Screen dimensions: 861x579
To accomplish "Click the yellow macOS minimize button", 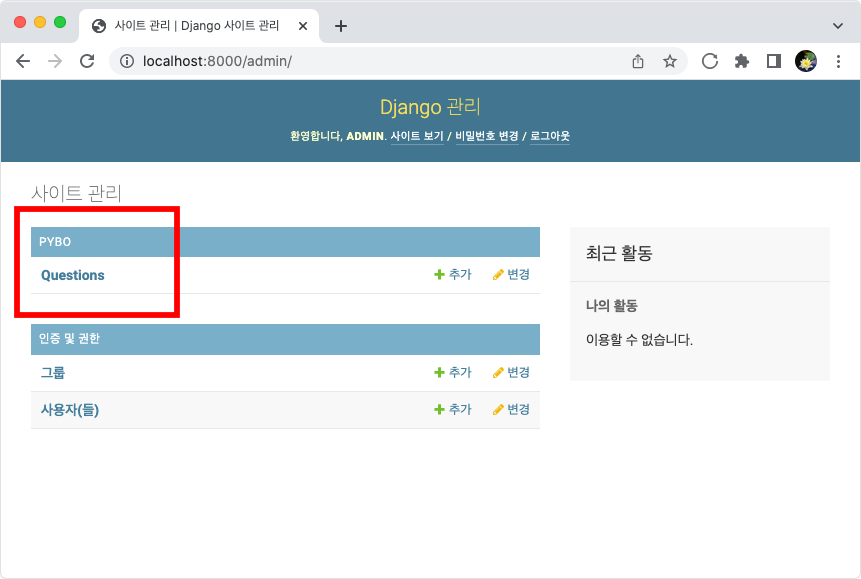I will [x=40, y=22].
